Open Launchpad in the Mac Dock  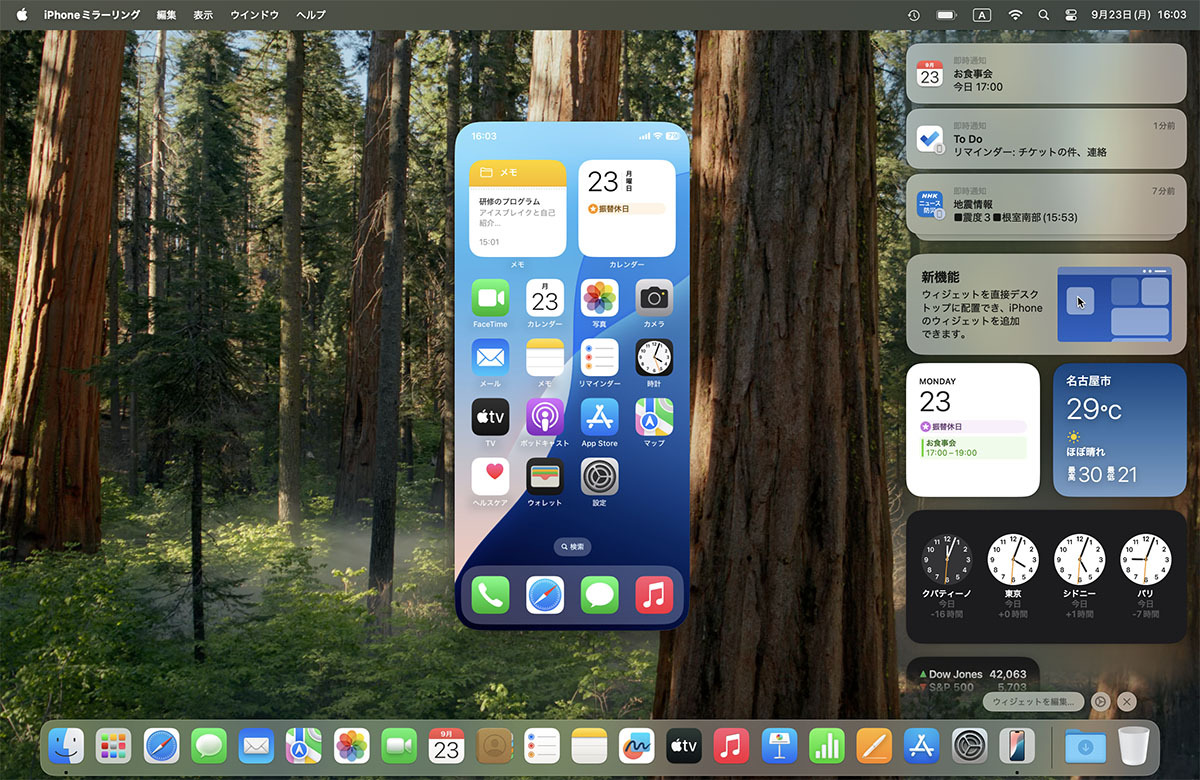(114, 746)
